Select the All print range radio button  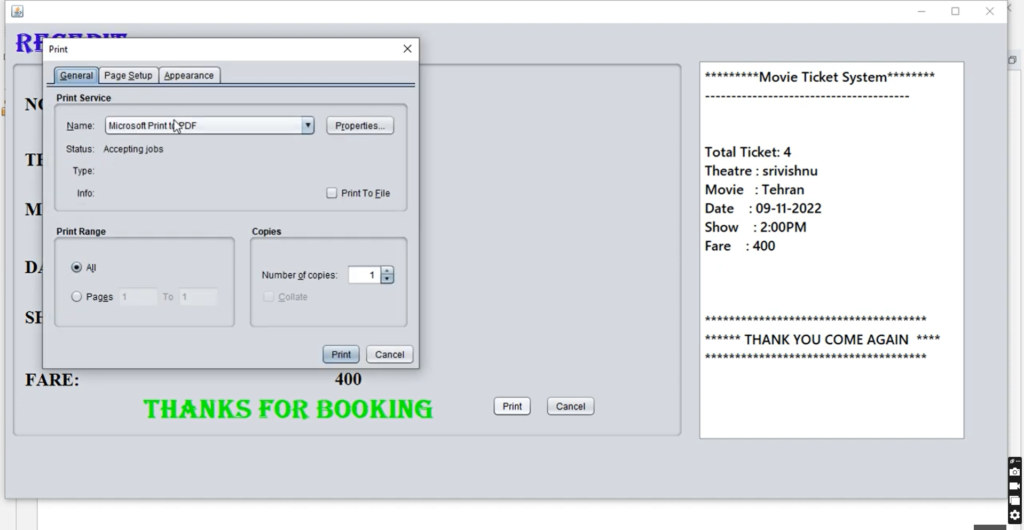76,268
